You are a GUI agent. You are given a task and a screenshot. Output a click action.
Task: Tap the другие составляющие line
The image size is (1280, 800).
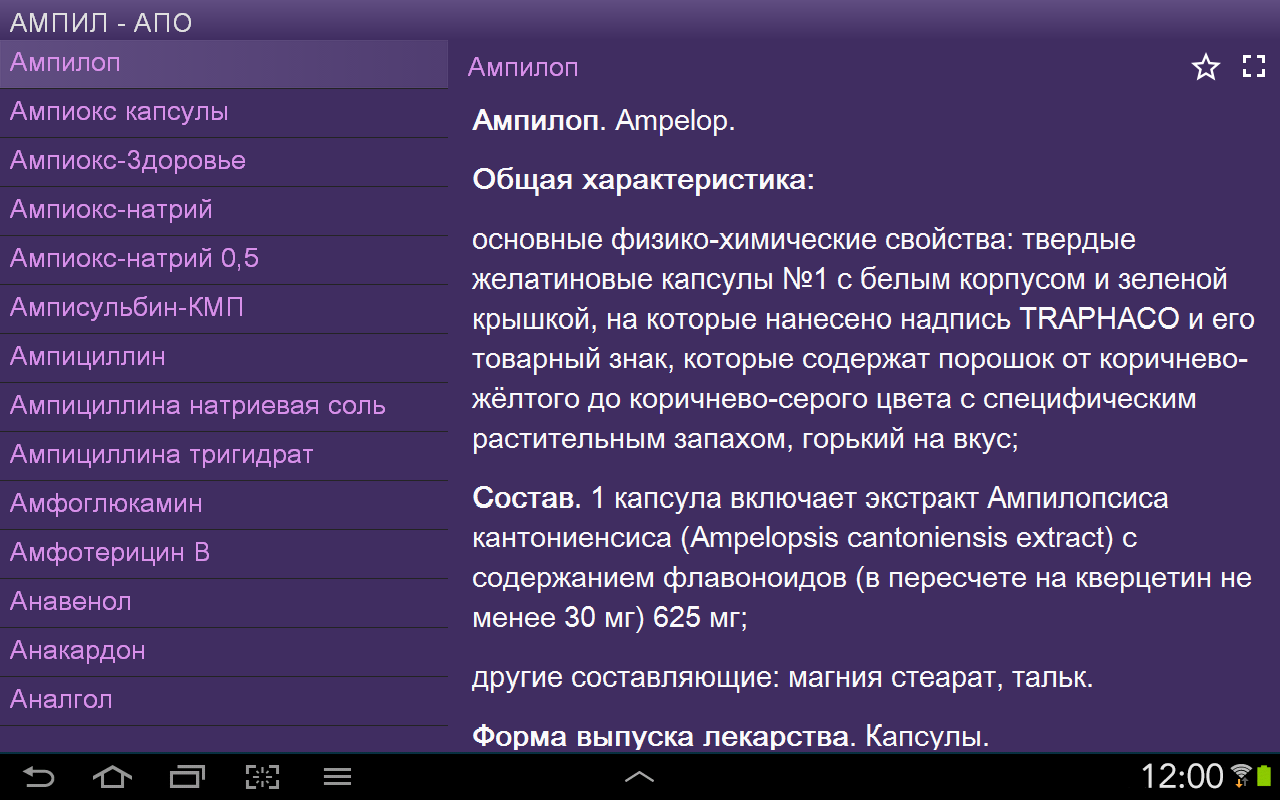tap(783, 678)
